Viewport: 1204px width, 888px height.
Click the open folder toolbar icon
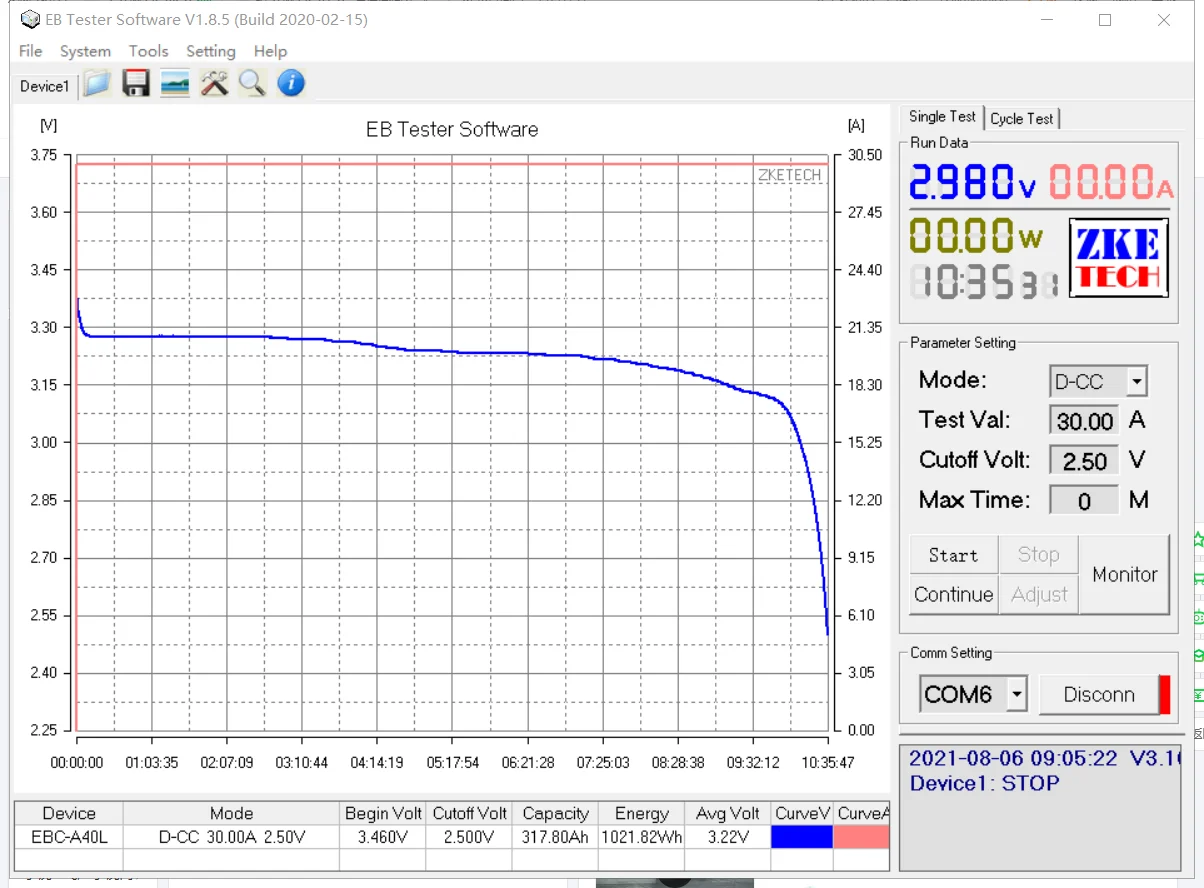tap(96, 84)
